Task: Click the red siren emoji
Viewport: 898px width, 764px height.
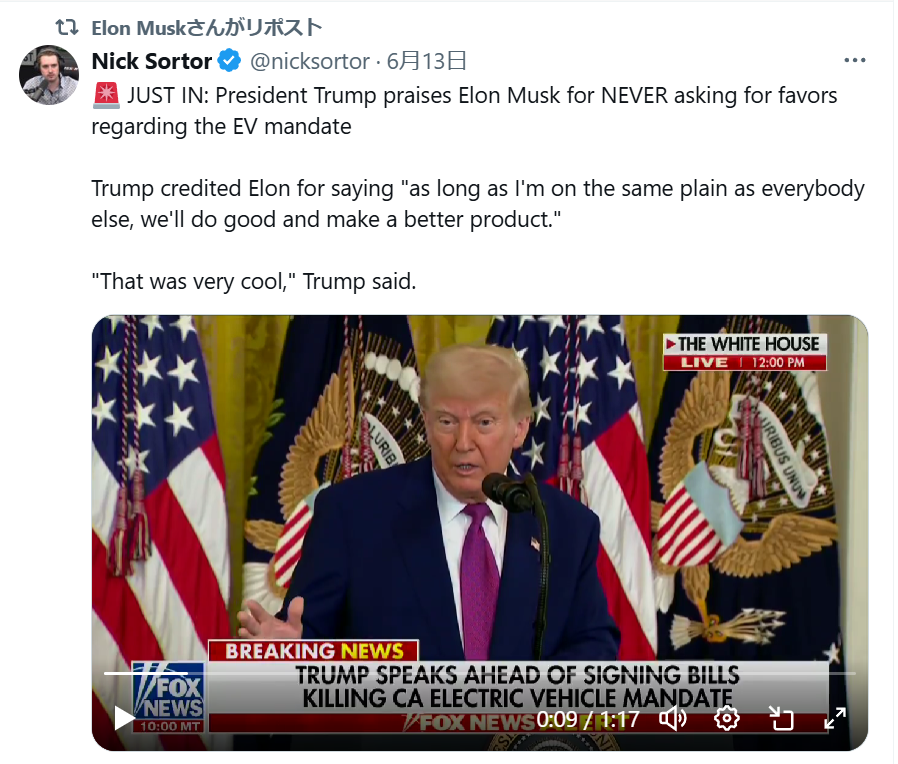Action: pos(106,96)
